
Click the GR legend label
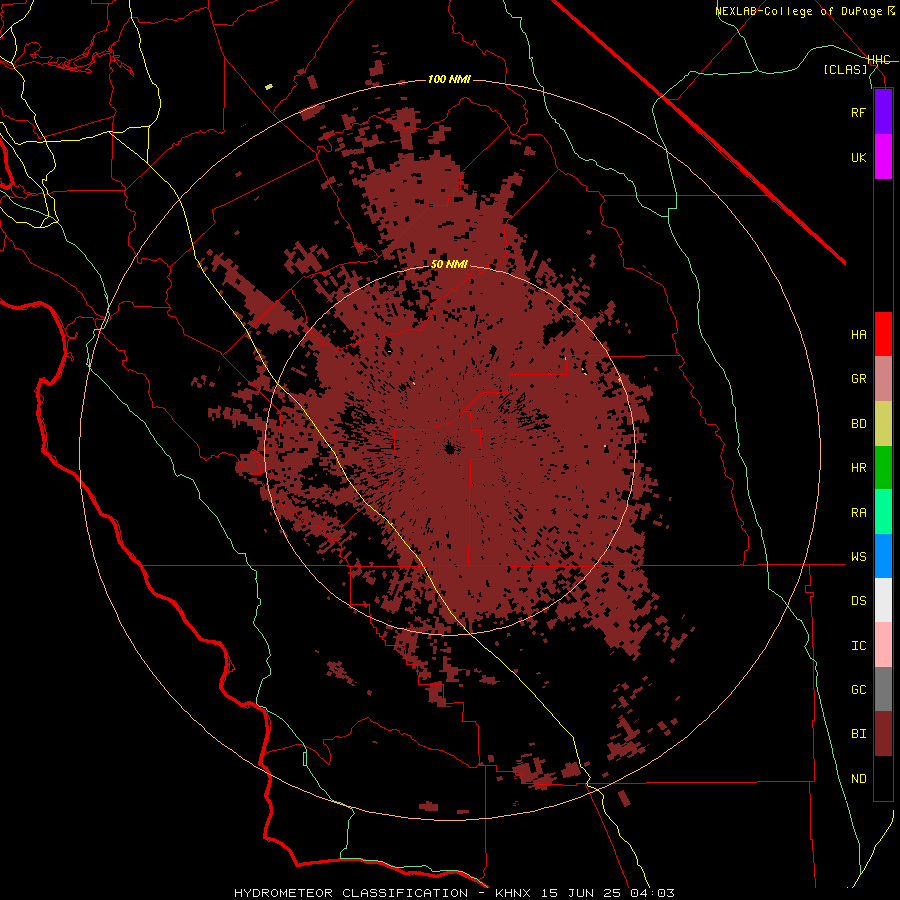858,379
